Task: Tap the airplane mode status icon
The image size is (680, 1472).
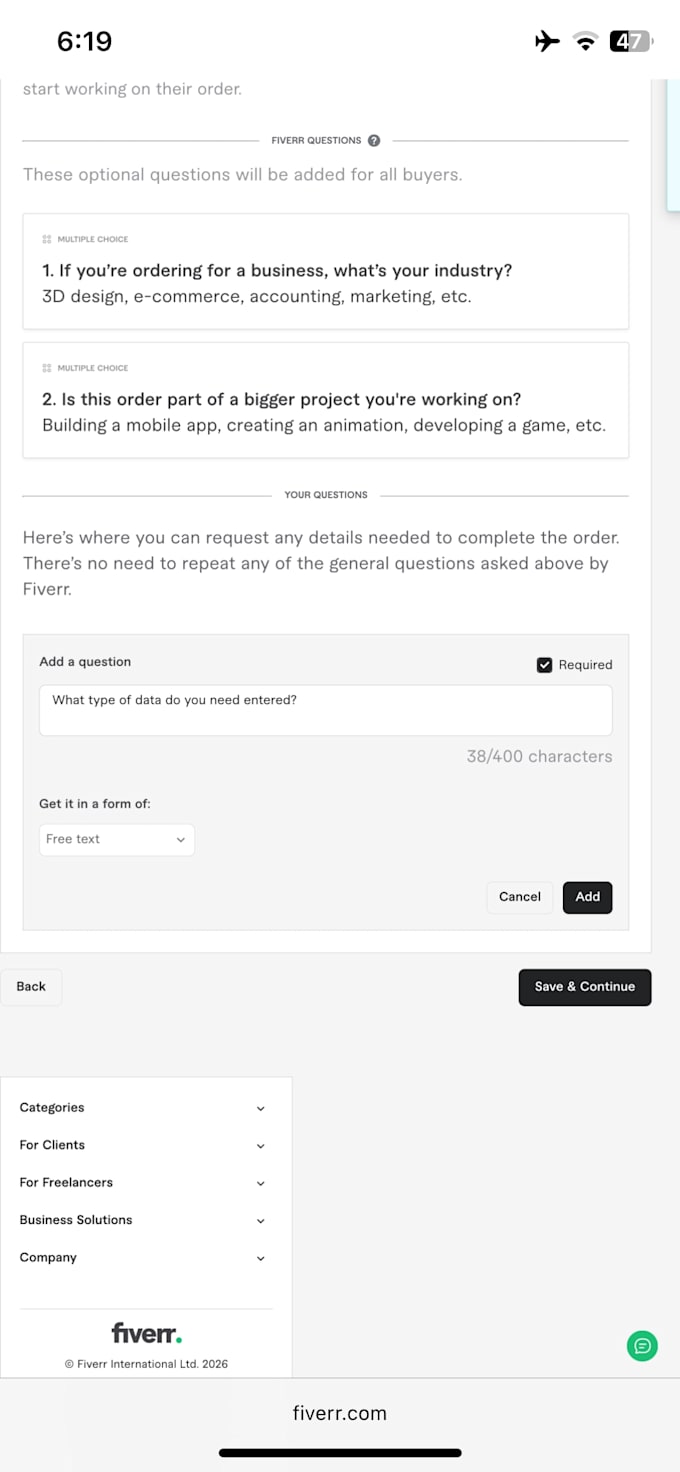Action: 547,41
